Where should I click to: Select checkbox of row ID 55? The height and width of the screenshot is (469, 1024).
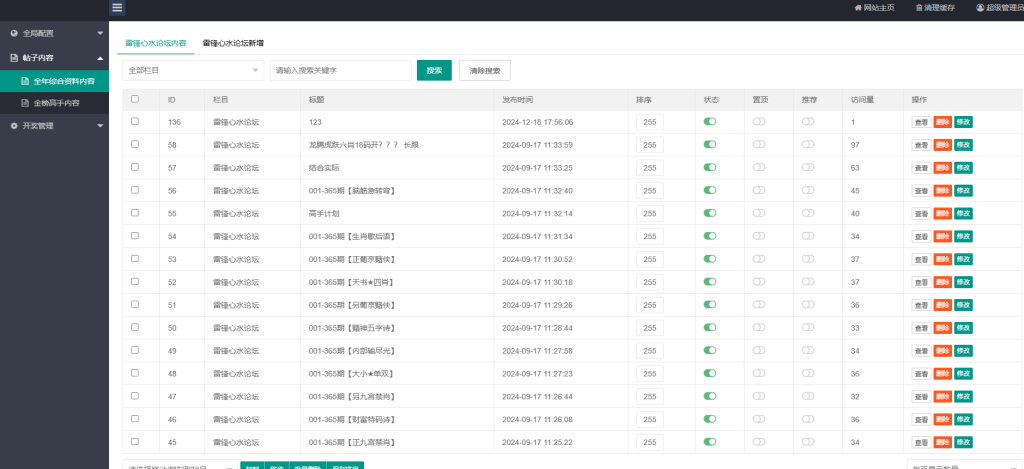(x=135, y=213)
